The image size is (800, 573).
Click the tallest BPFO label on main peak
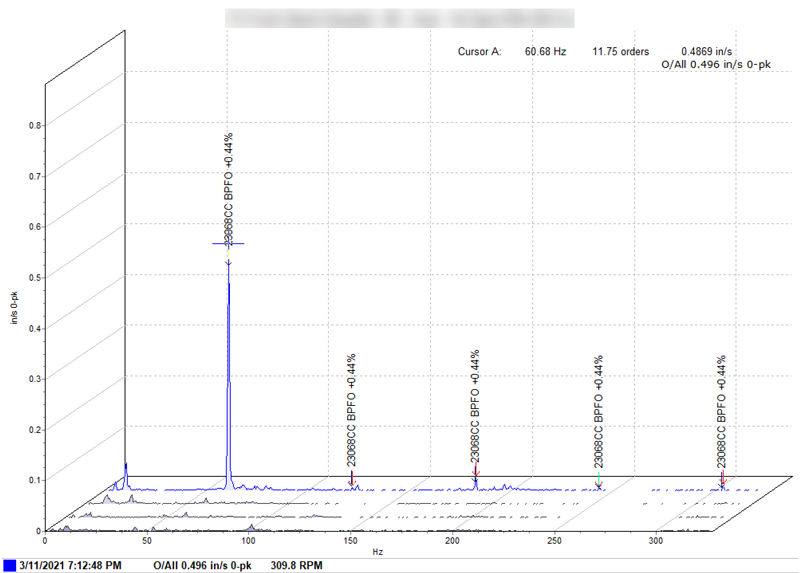228,190
